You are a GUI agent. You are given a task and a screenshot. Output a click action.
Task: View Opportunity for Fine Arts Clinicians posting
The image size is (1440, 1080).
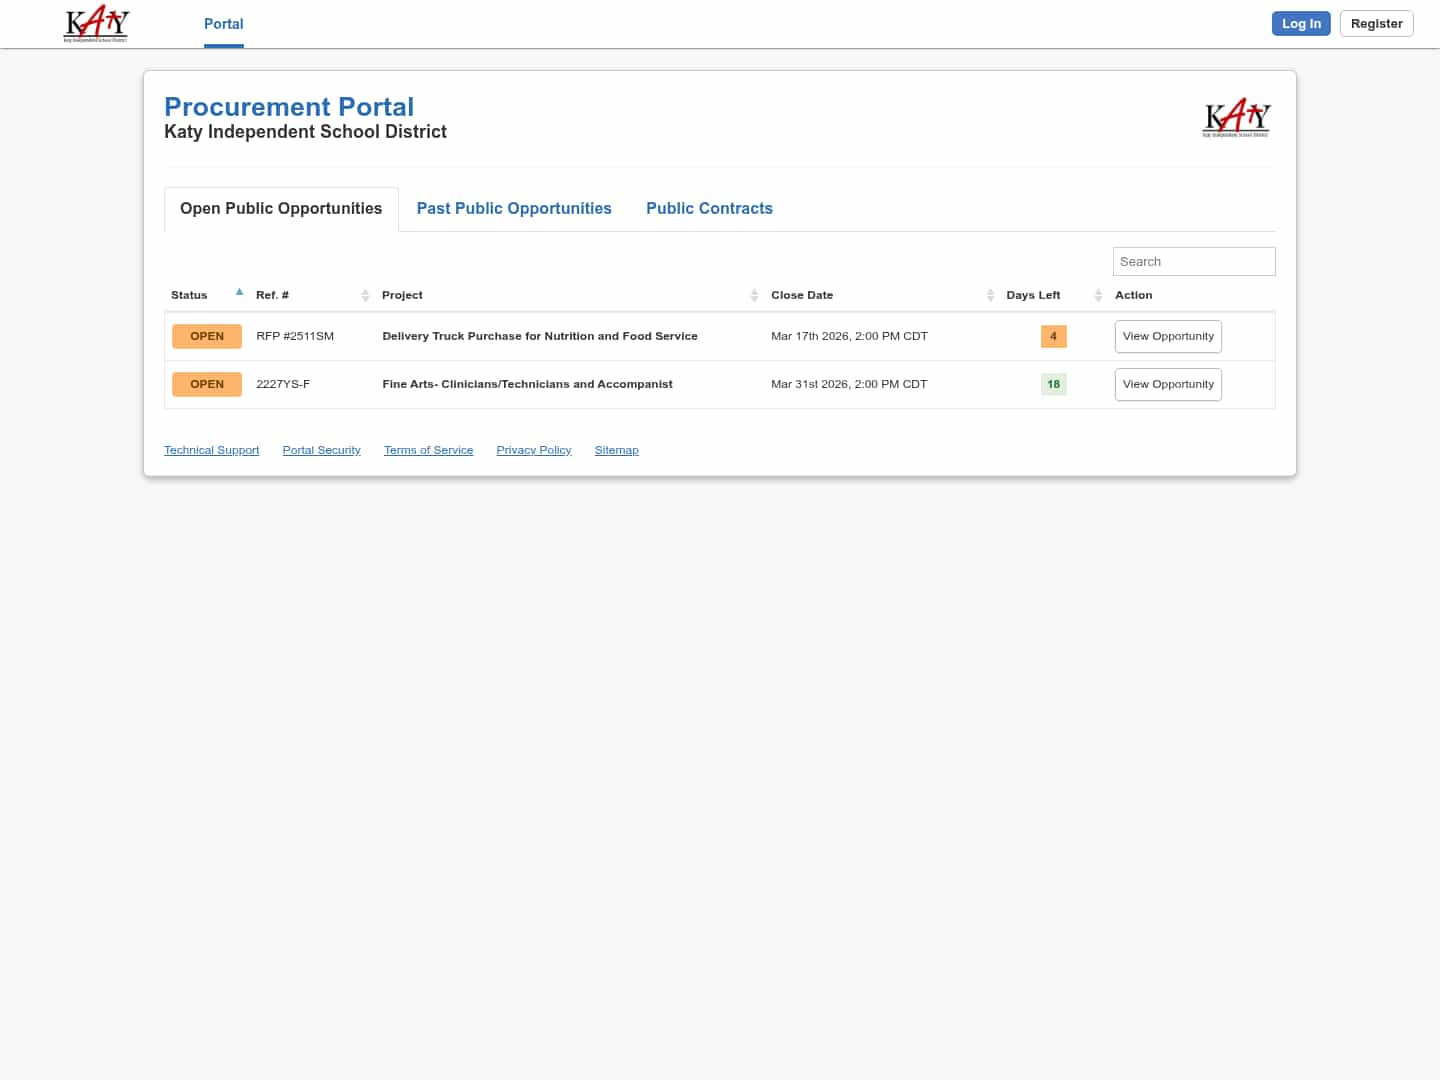coord(1168,384)
